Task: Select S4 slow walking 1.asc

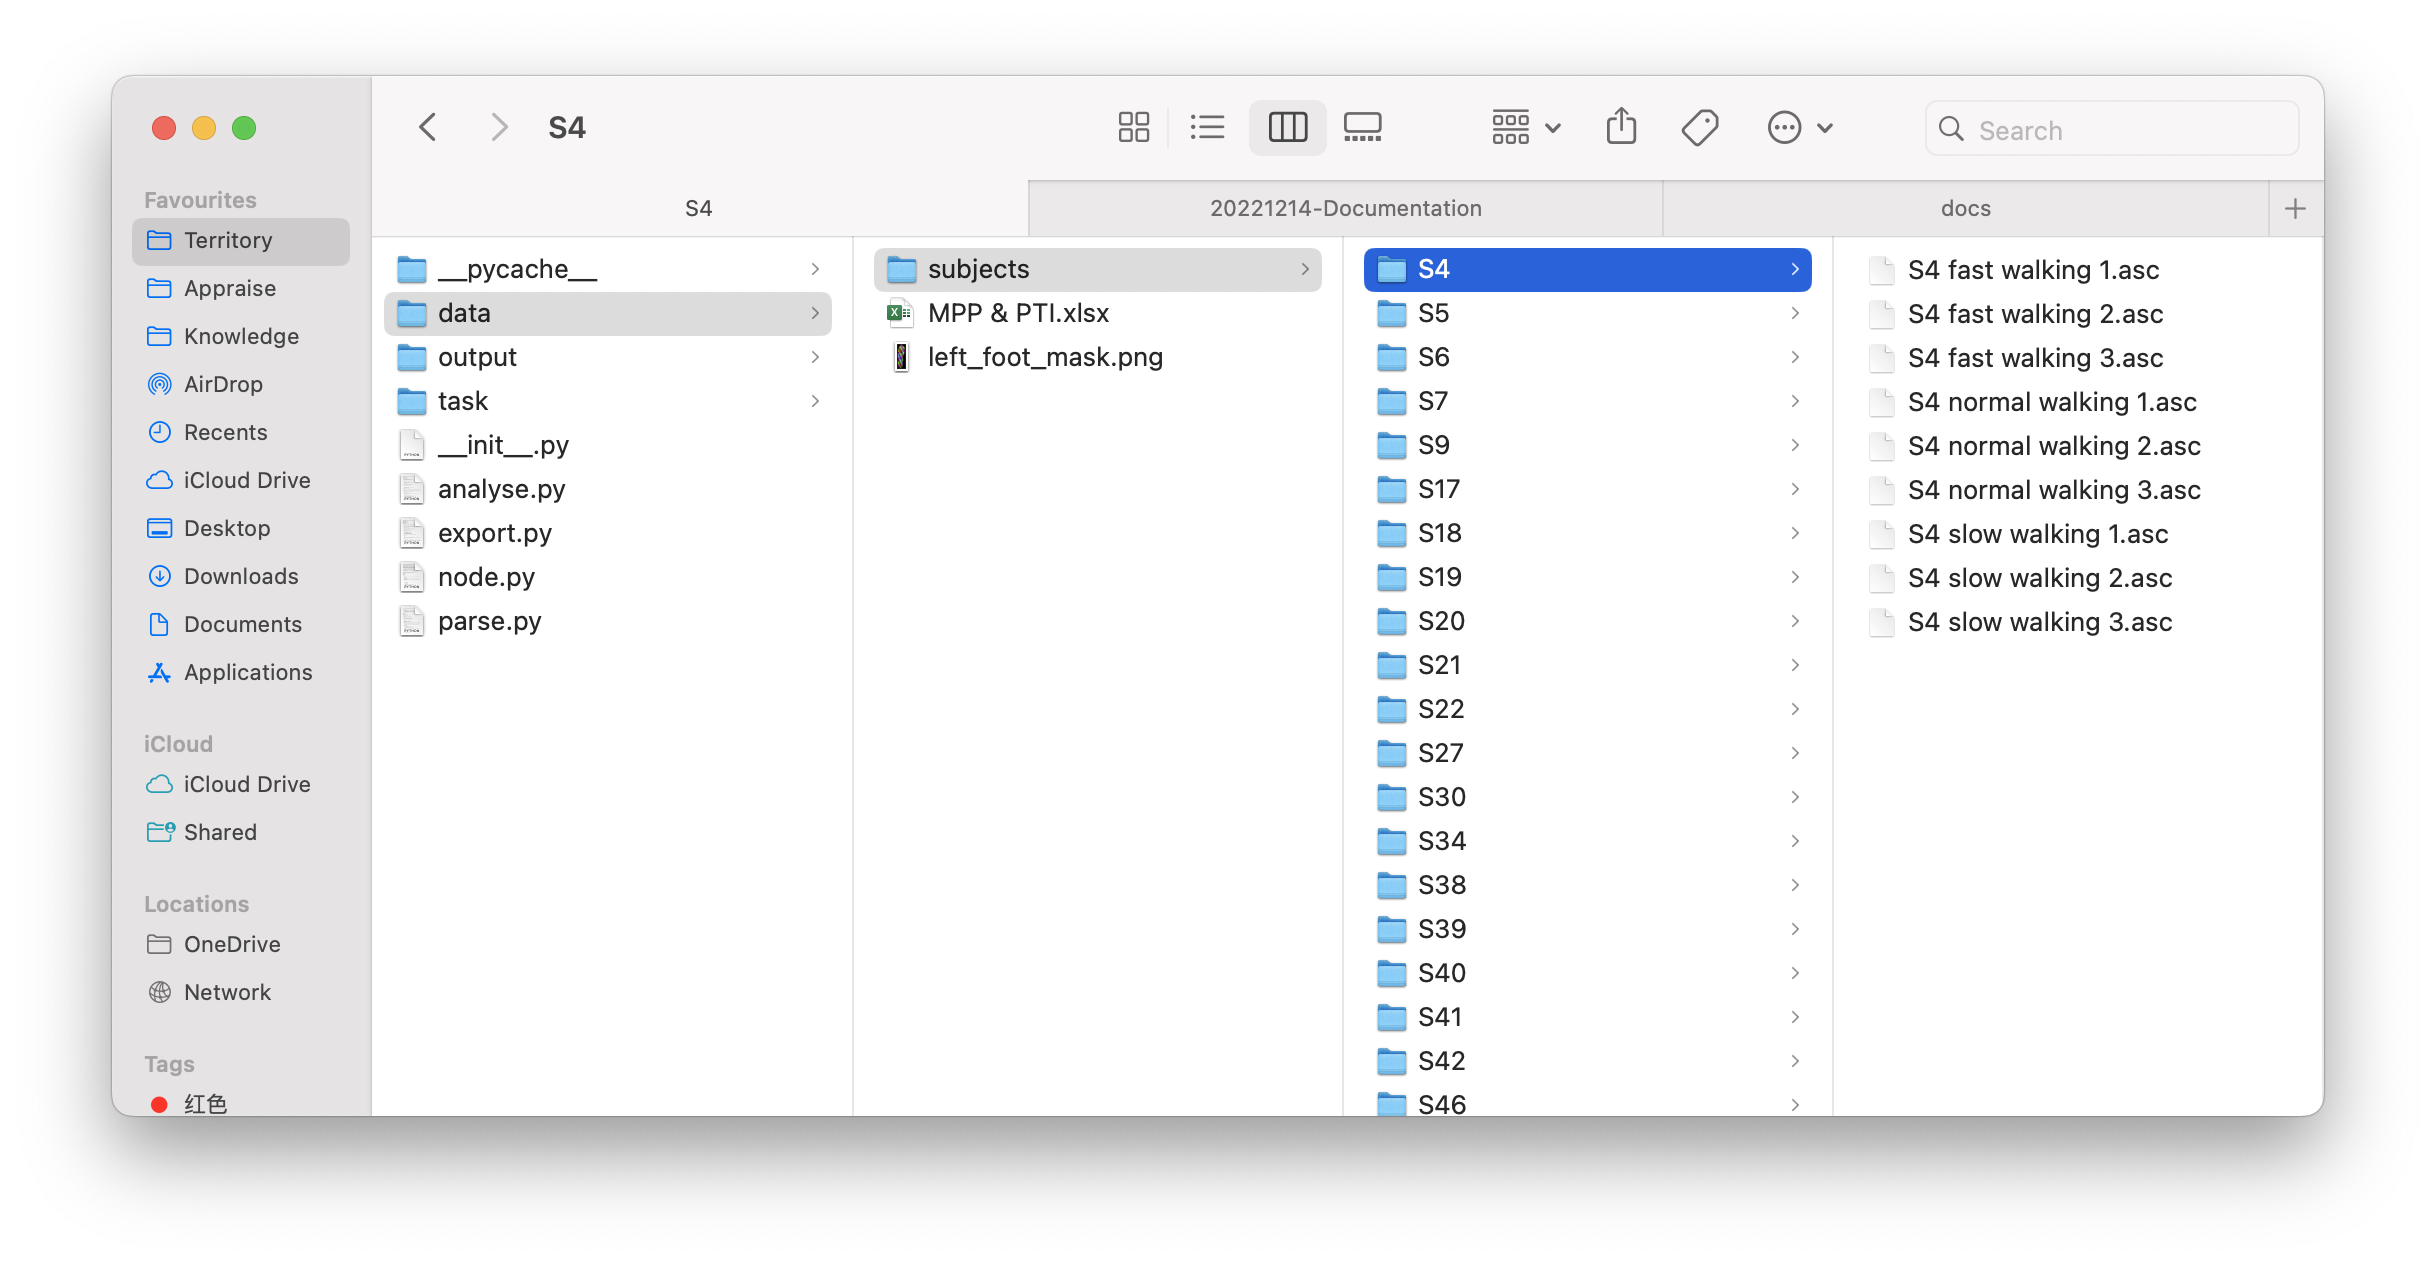Action: pos(2078,533)
